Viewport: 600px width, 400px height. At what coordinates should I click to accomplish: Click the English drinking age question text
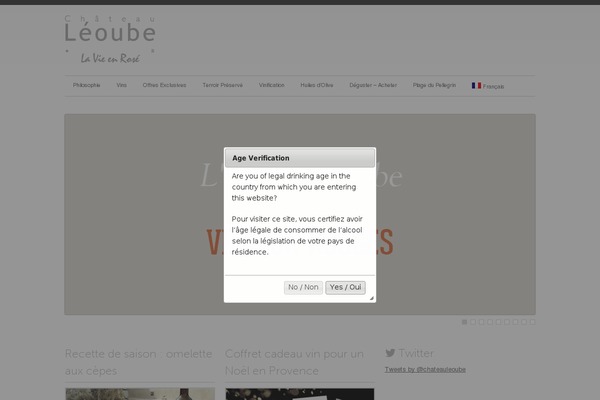click(294, 187)
